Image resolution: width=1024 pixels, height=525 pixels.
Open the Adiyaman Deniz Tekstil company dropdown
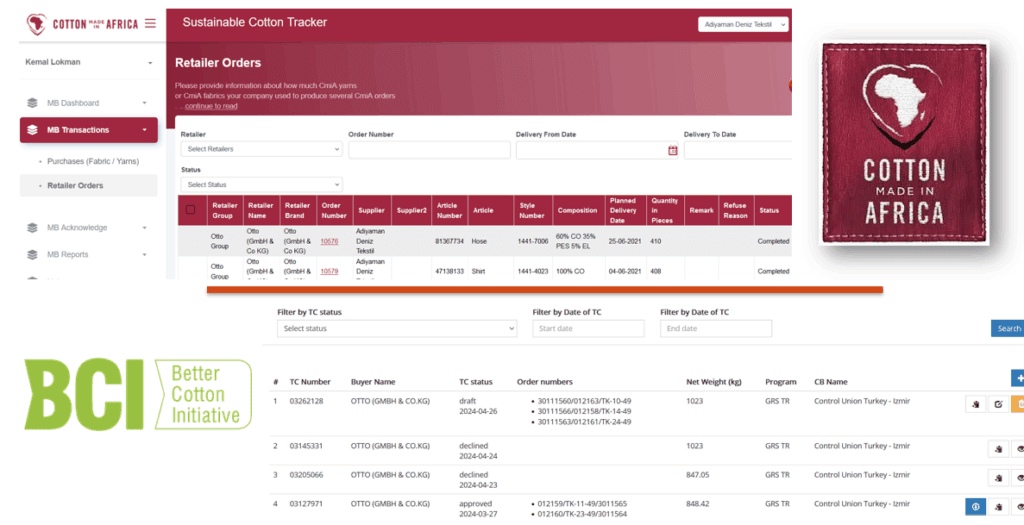tap(743, 24)
